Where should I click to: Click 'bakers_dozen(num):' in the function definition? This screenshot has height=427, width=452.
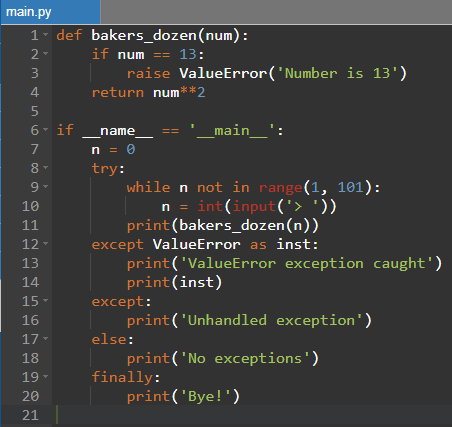(170, 35)
